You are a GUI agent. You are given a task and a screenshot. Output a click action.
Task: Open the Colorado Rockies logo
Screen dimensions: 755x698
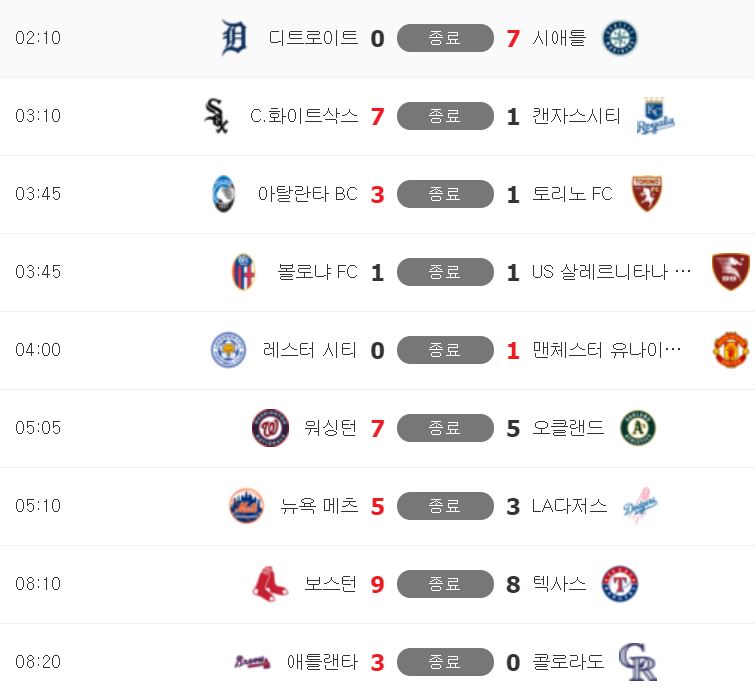click(x=638, y=662)
